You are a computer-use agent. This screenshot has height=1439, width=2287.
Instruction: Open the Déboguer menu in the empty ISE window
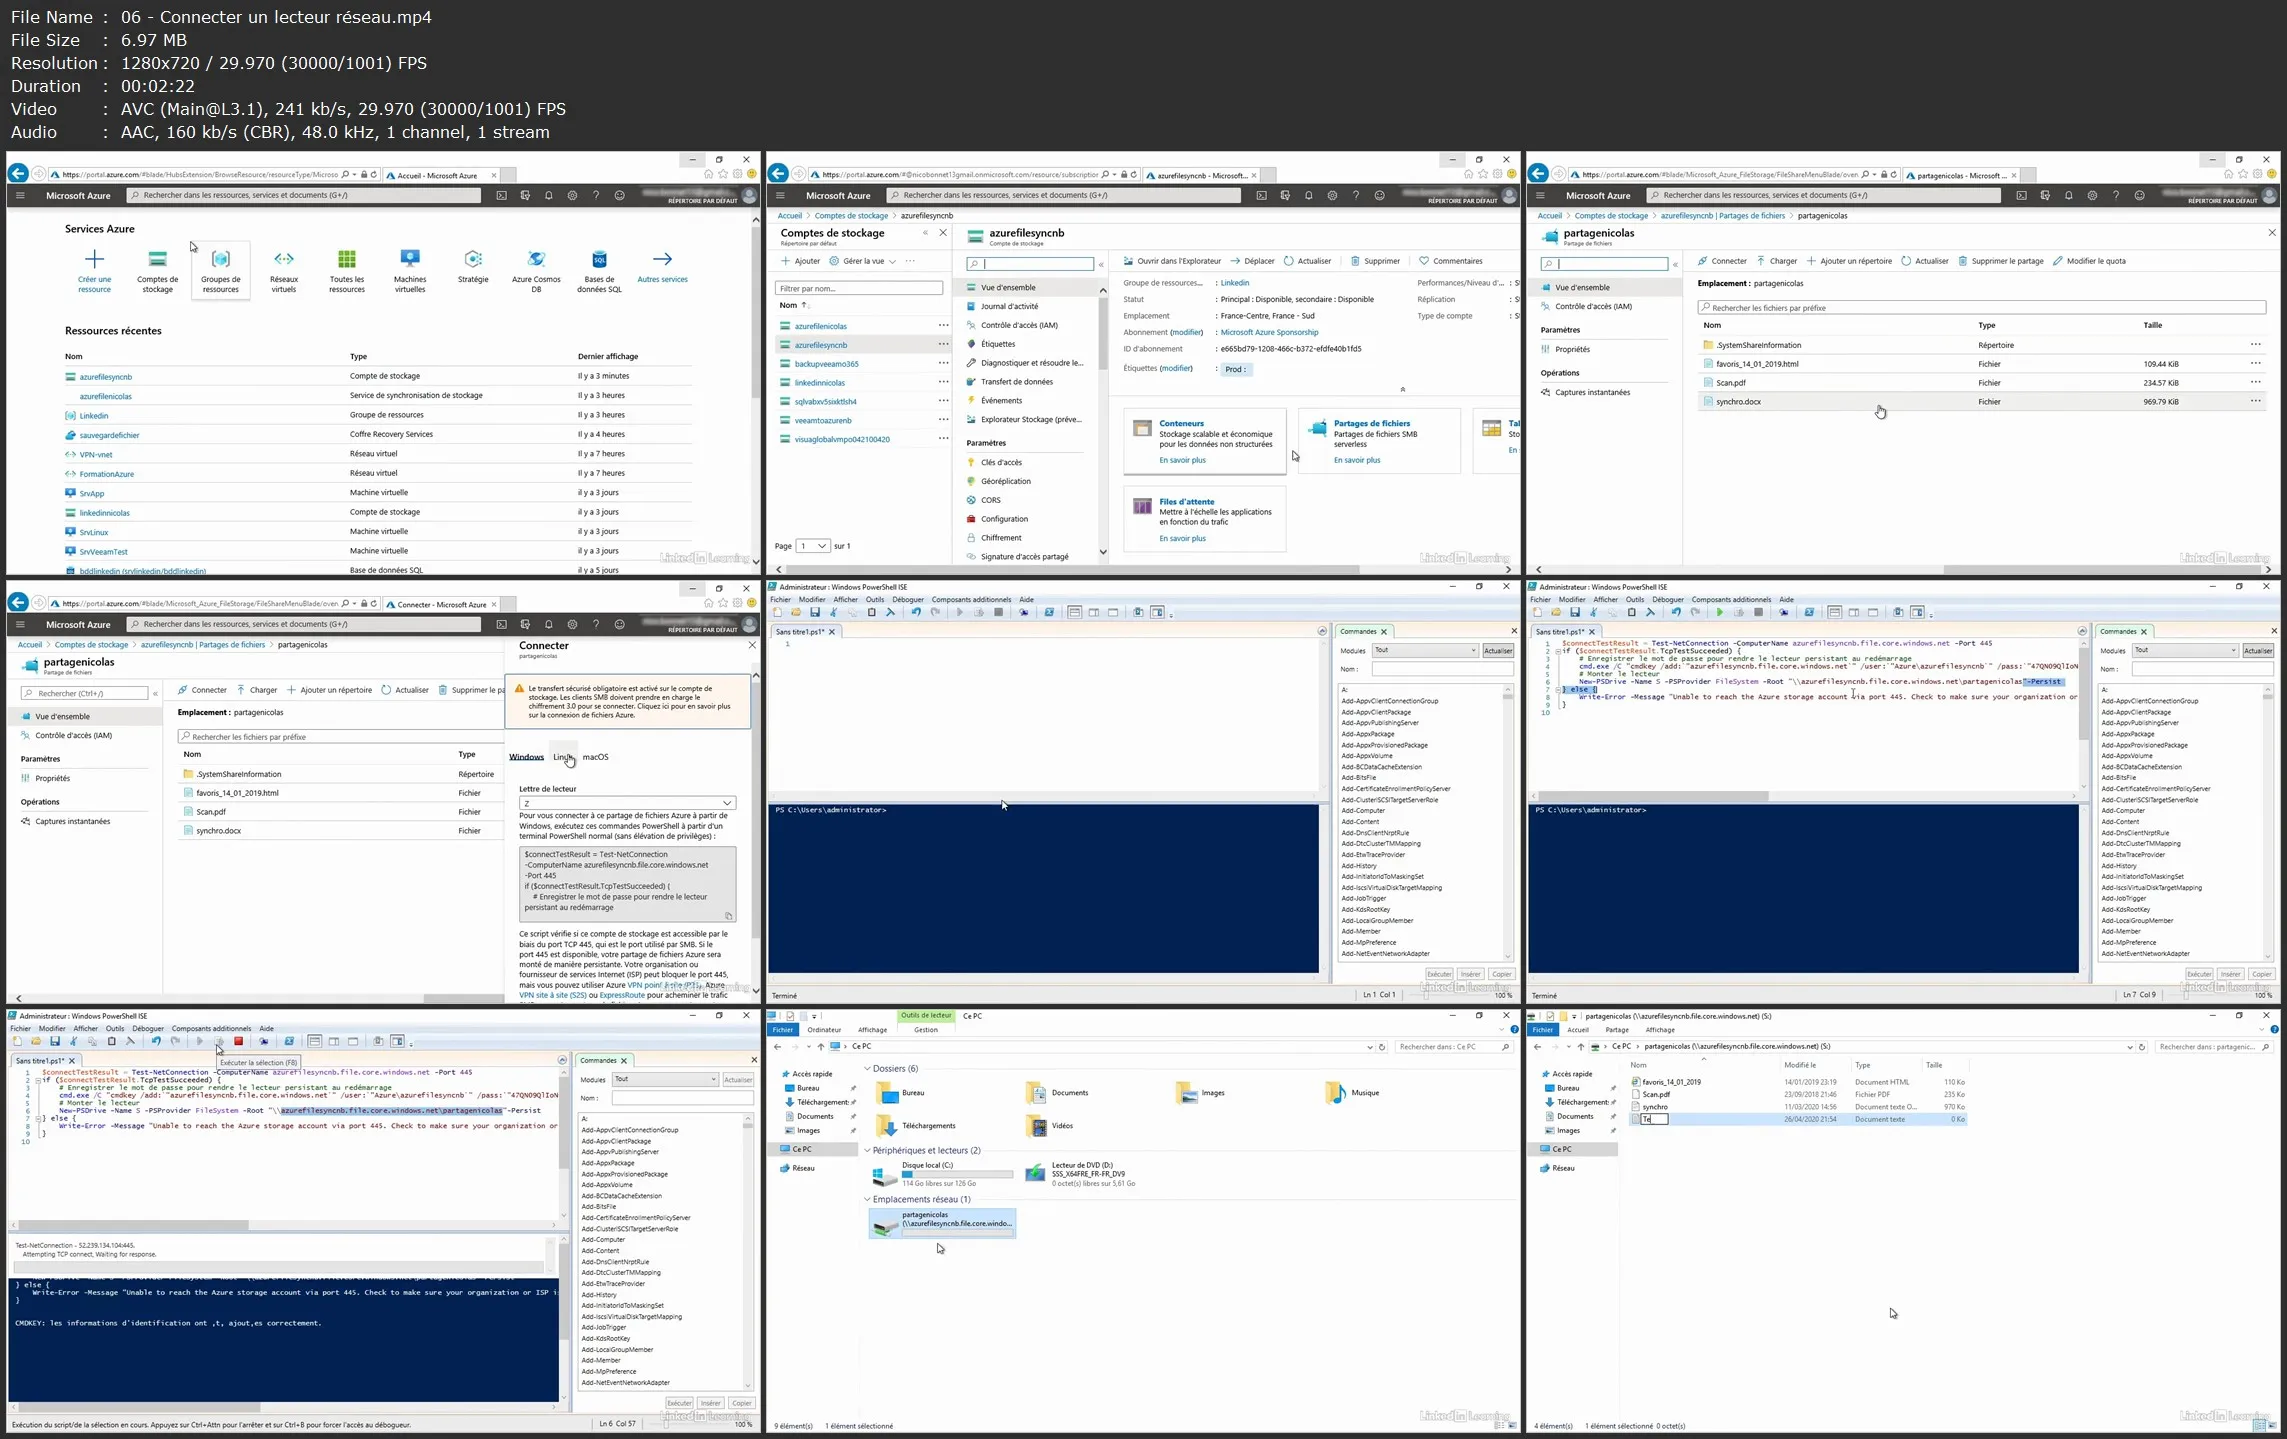coord(908,599)
